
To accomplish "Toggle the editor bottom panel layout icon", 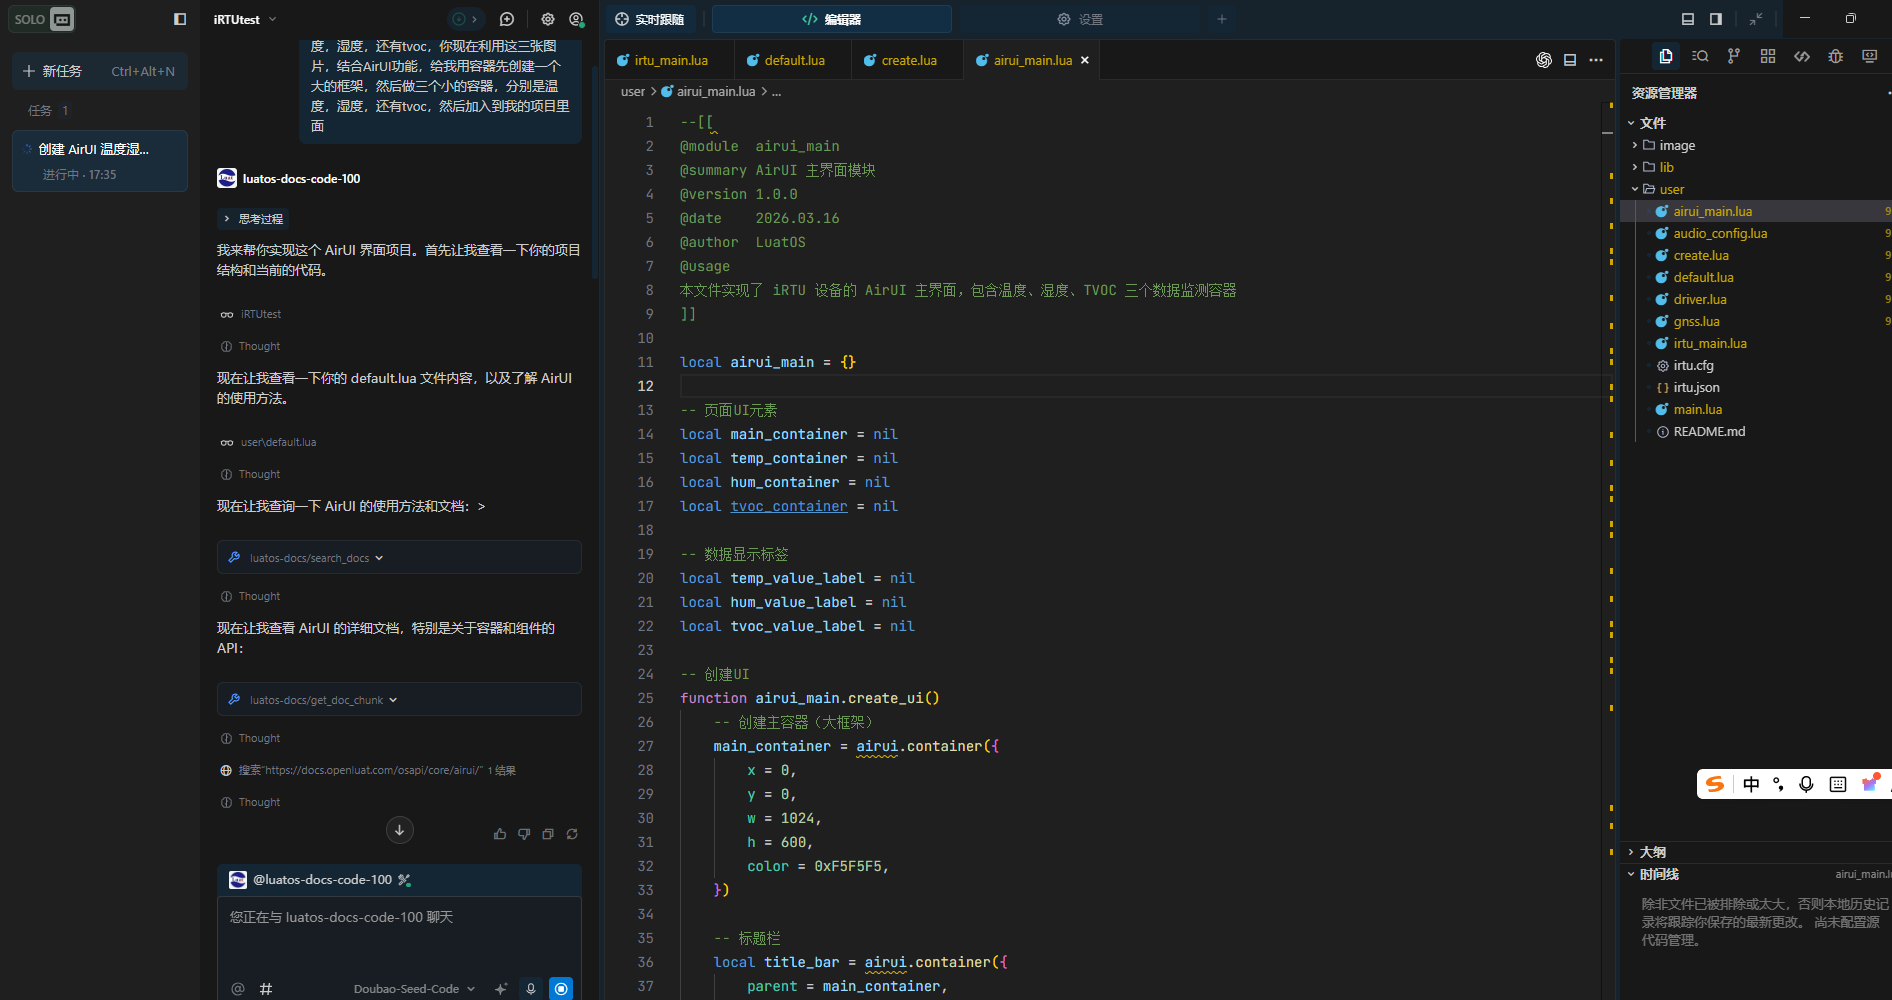I will point(1570,60).
